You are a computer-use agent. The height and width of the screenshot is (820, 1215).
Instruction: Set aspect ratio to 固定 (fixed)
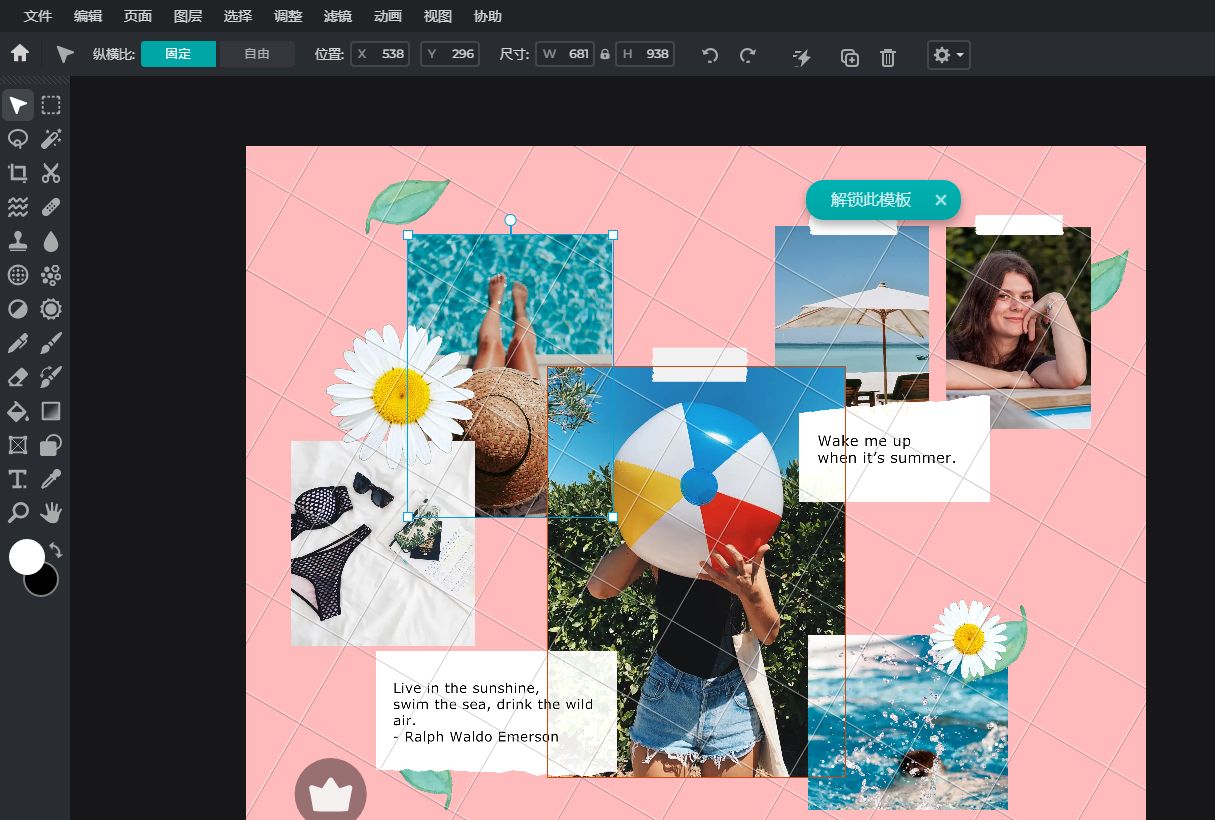(178, 54)
